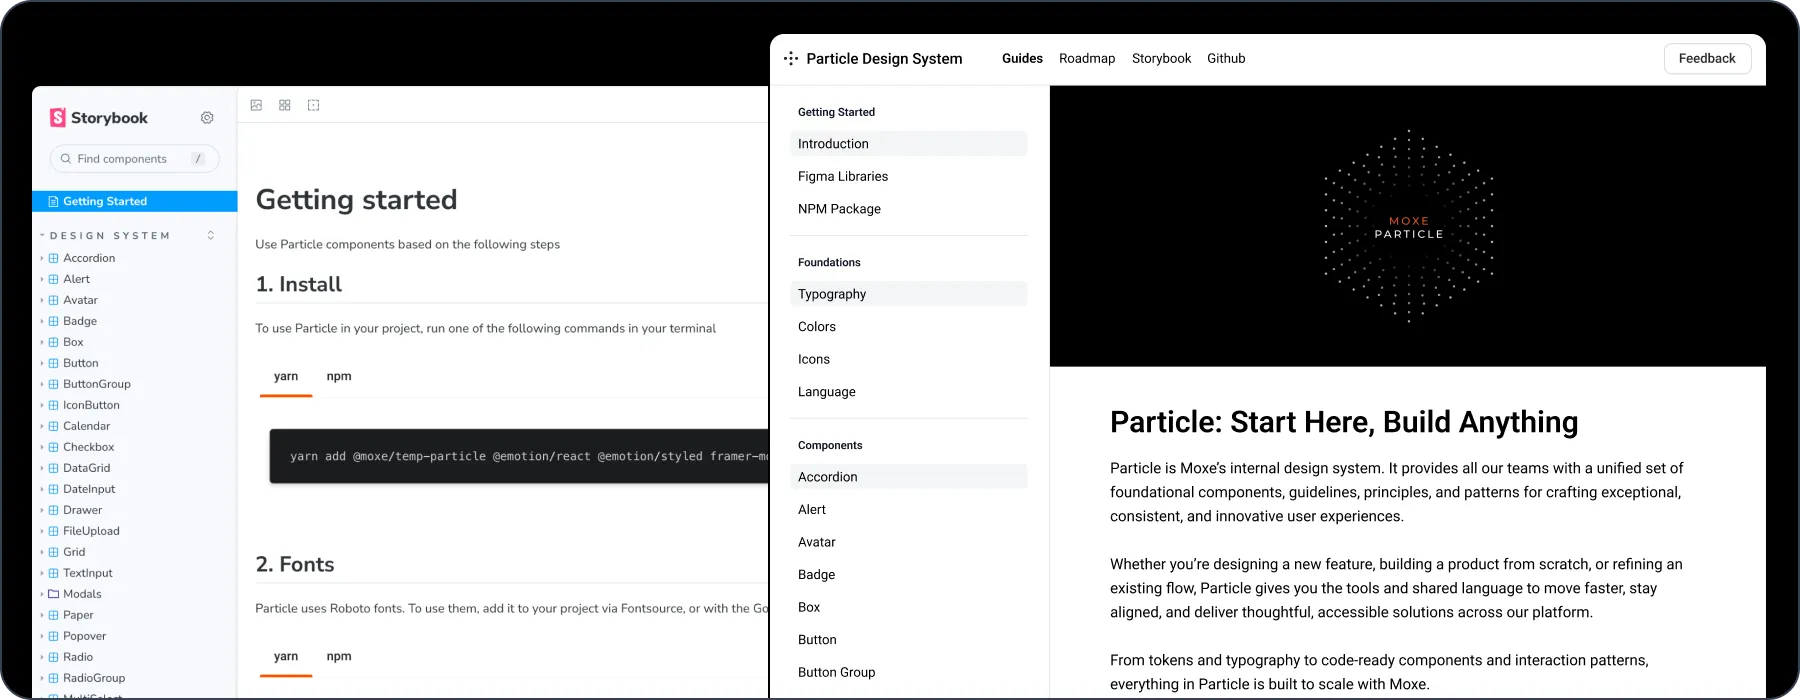Open Github in Particle top navigation

(x=1226, y=59)
